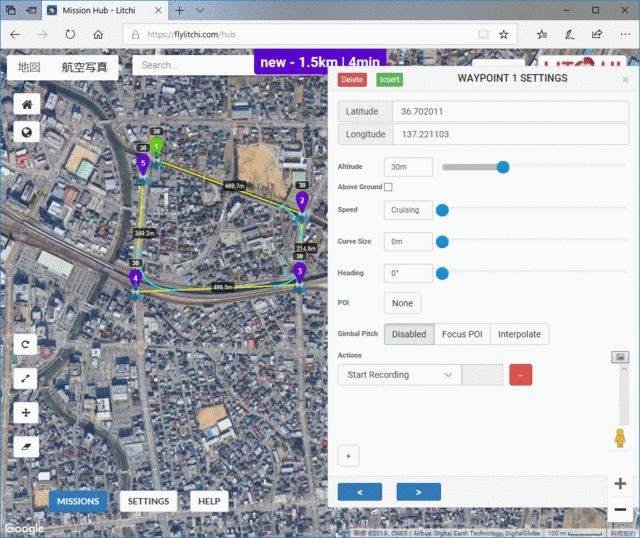Toggle the Above Ground checkbox
Viewport: 640px width, 538px height.
388,187
